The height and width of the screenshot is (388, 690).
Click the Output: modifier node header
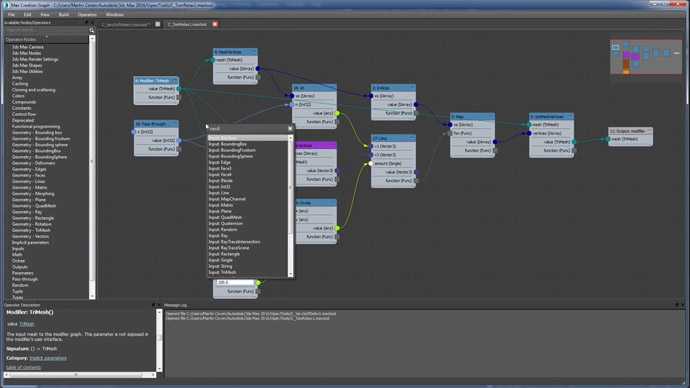(x=631, y=131)
